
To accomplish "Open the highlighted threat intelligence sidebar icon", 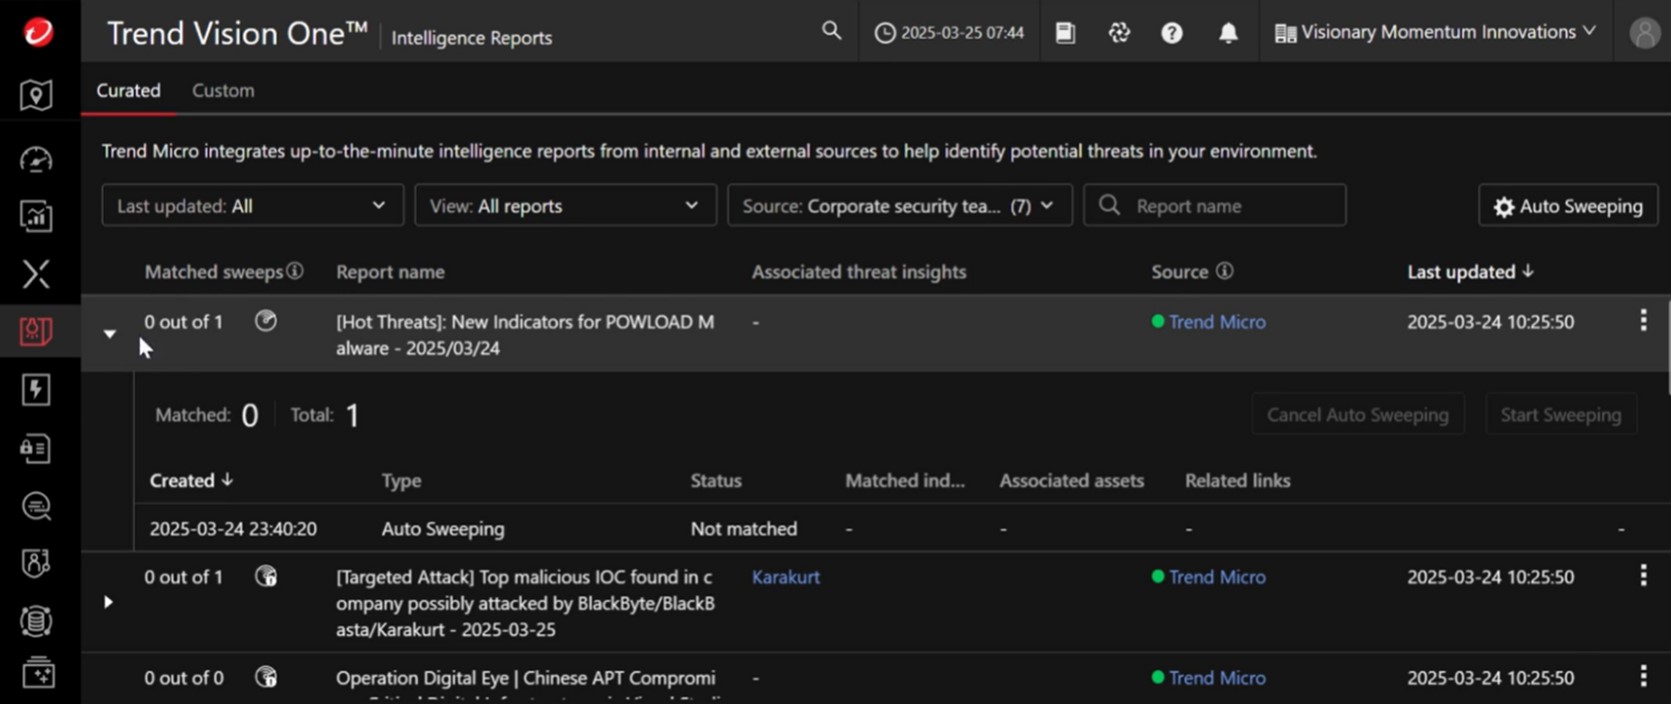I will [36, 331].
